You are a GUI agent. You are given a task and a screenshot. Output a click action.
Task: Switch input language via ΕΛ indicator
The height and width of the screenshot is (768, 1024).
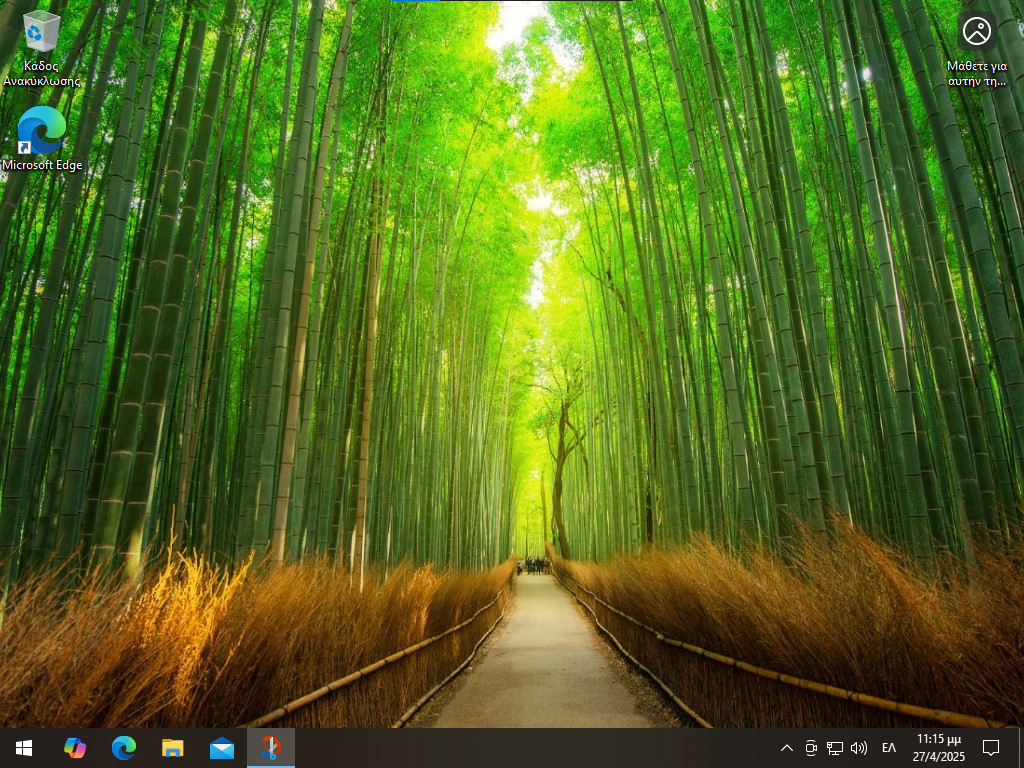click(889, 748)
